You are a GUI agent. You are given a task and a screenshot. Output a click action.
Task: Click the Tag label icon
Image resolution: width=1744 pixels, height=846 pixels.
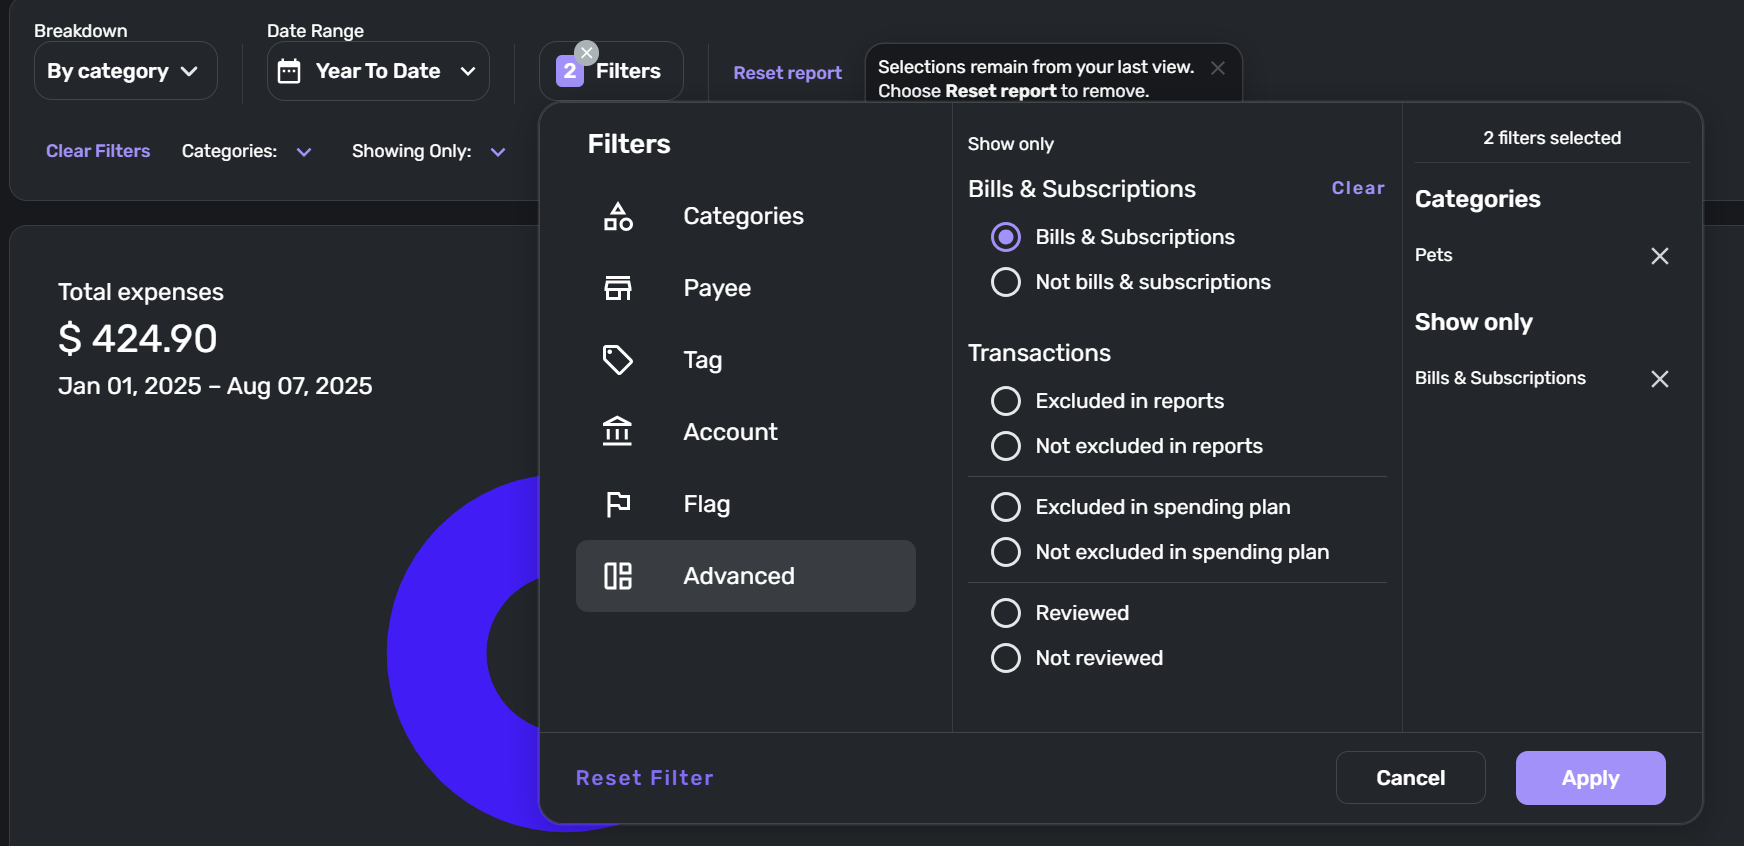pos(618,360)
